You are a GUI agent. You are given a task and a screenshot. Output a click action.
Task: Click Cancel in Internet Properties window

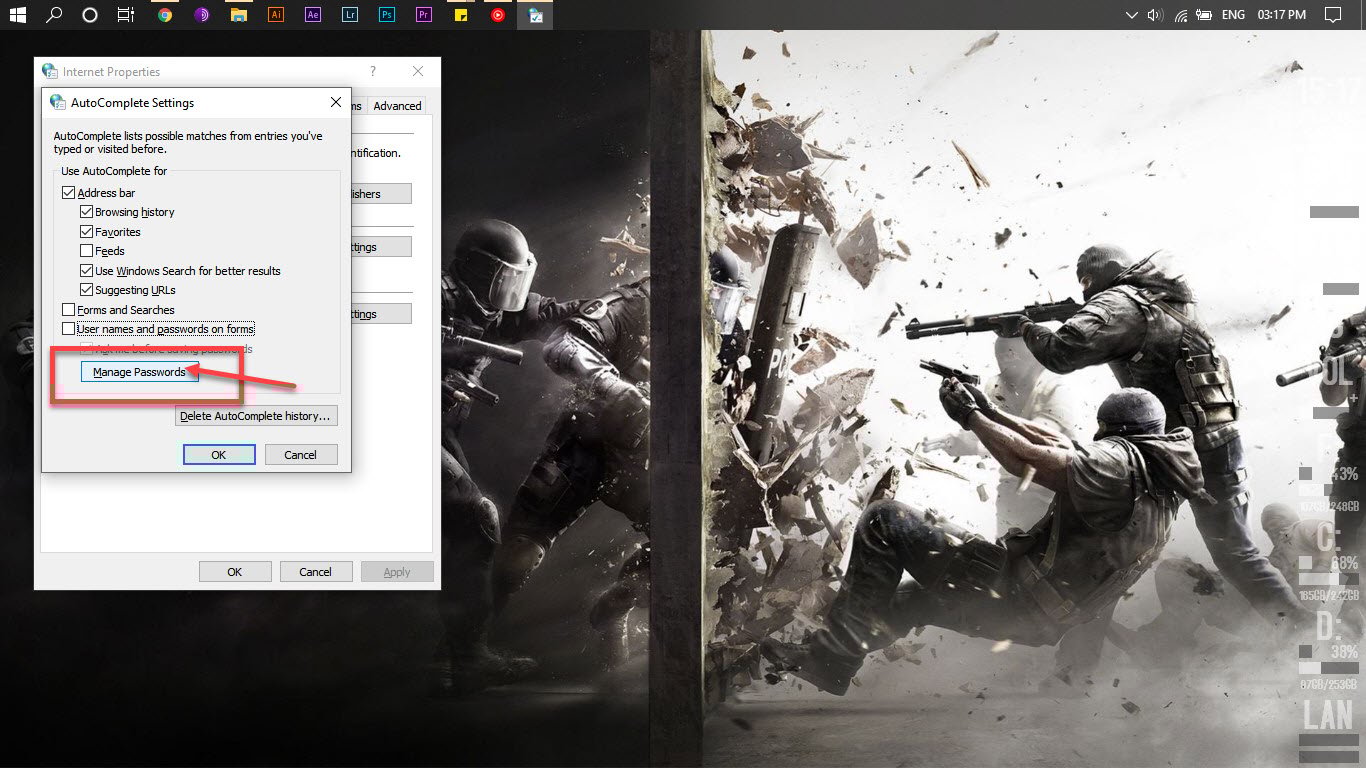pos(315,572)
